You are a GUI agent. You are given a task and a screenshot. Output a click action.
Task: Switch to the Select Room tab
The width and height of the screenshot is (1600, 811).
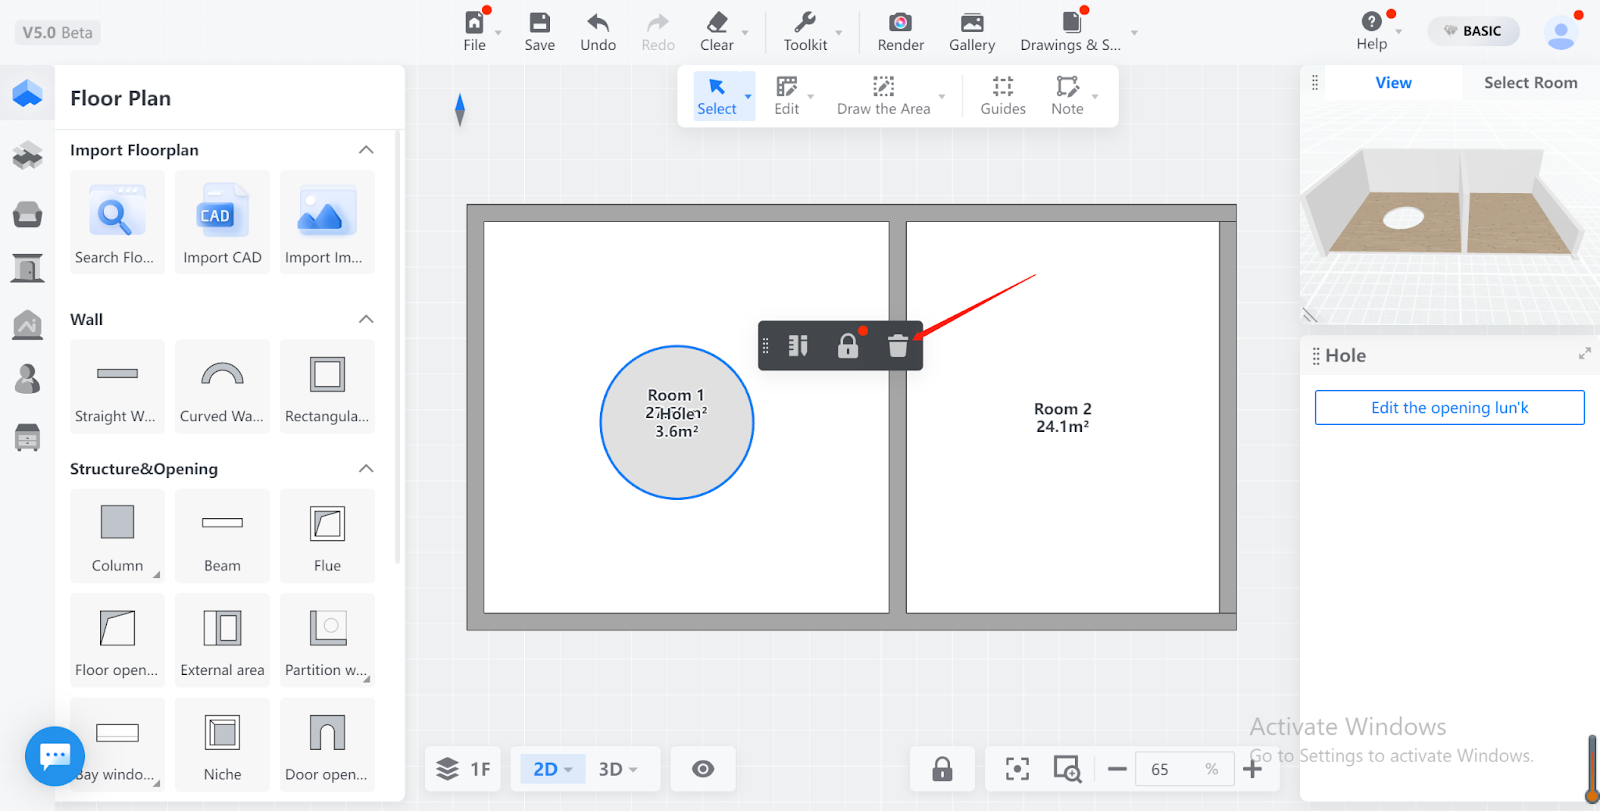click(1530, 83)
